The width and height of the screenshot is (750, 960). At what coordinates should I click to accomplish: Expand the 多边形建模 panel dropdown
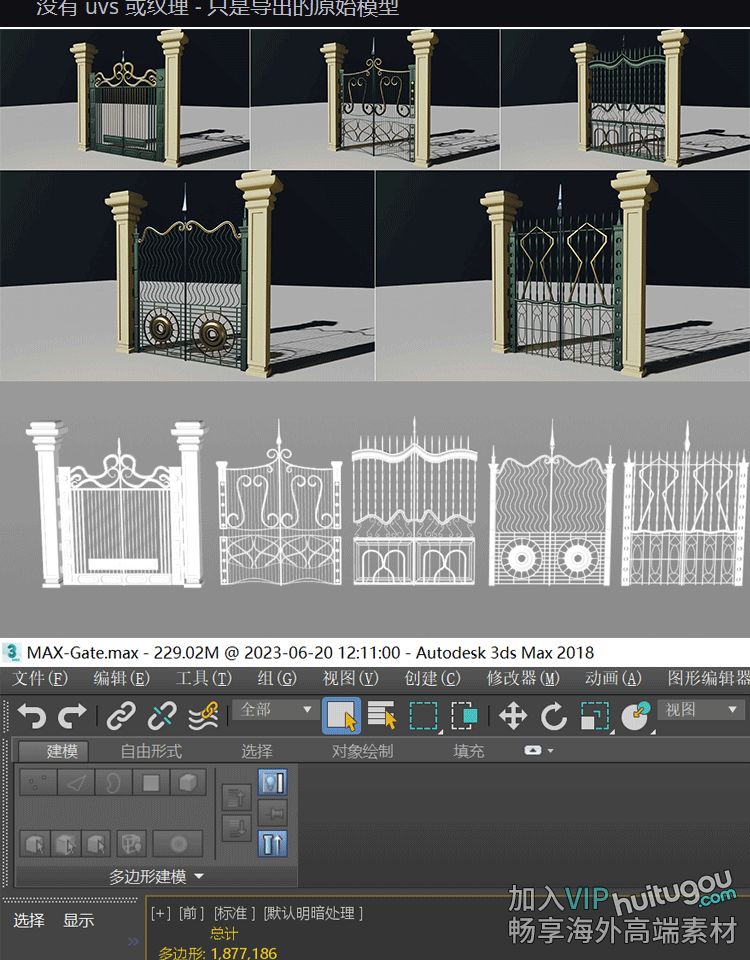156,877
